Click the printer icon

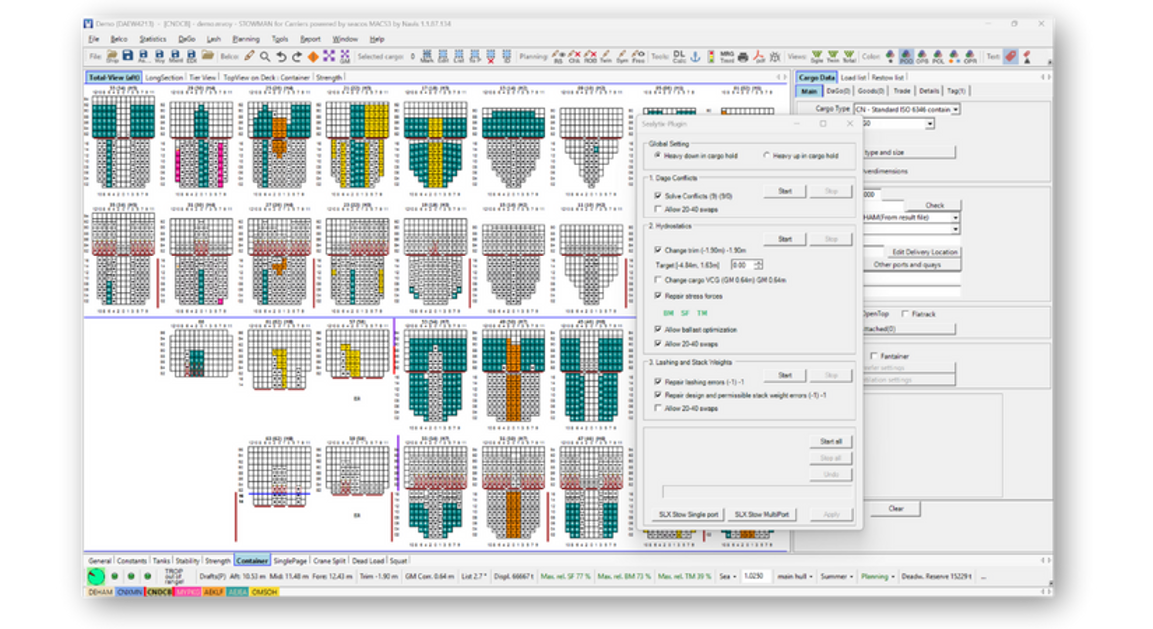pos(743,57)
